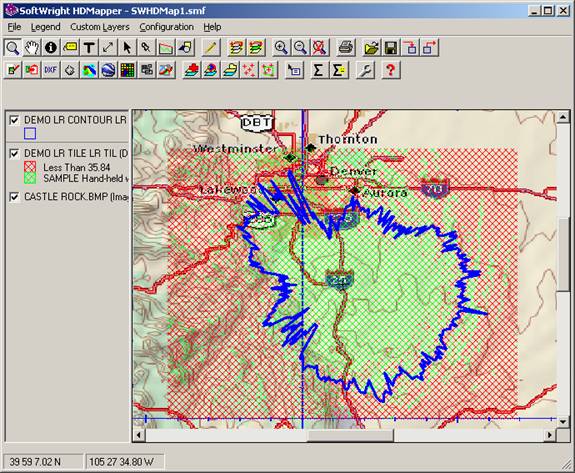
Task: Click the red question mark help icon
Action: [x=391, y=70]
